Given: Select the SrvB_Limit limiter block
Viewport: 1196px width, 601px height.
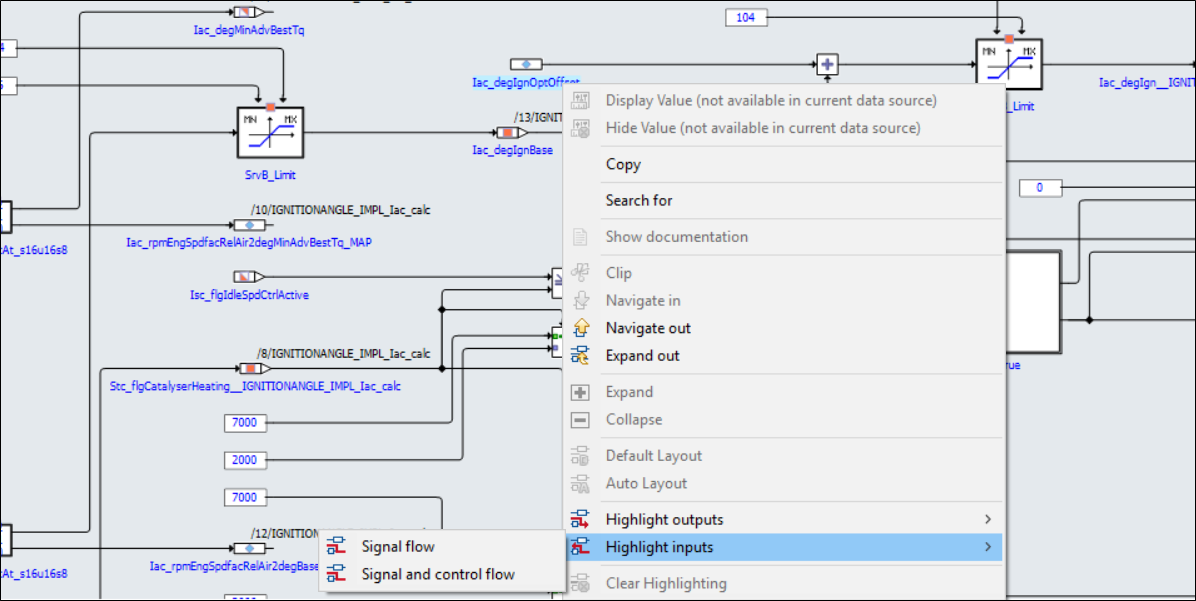Looking at the screenshot, I should (269, 134).
